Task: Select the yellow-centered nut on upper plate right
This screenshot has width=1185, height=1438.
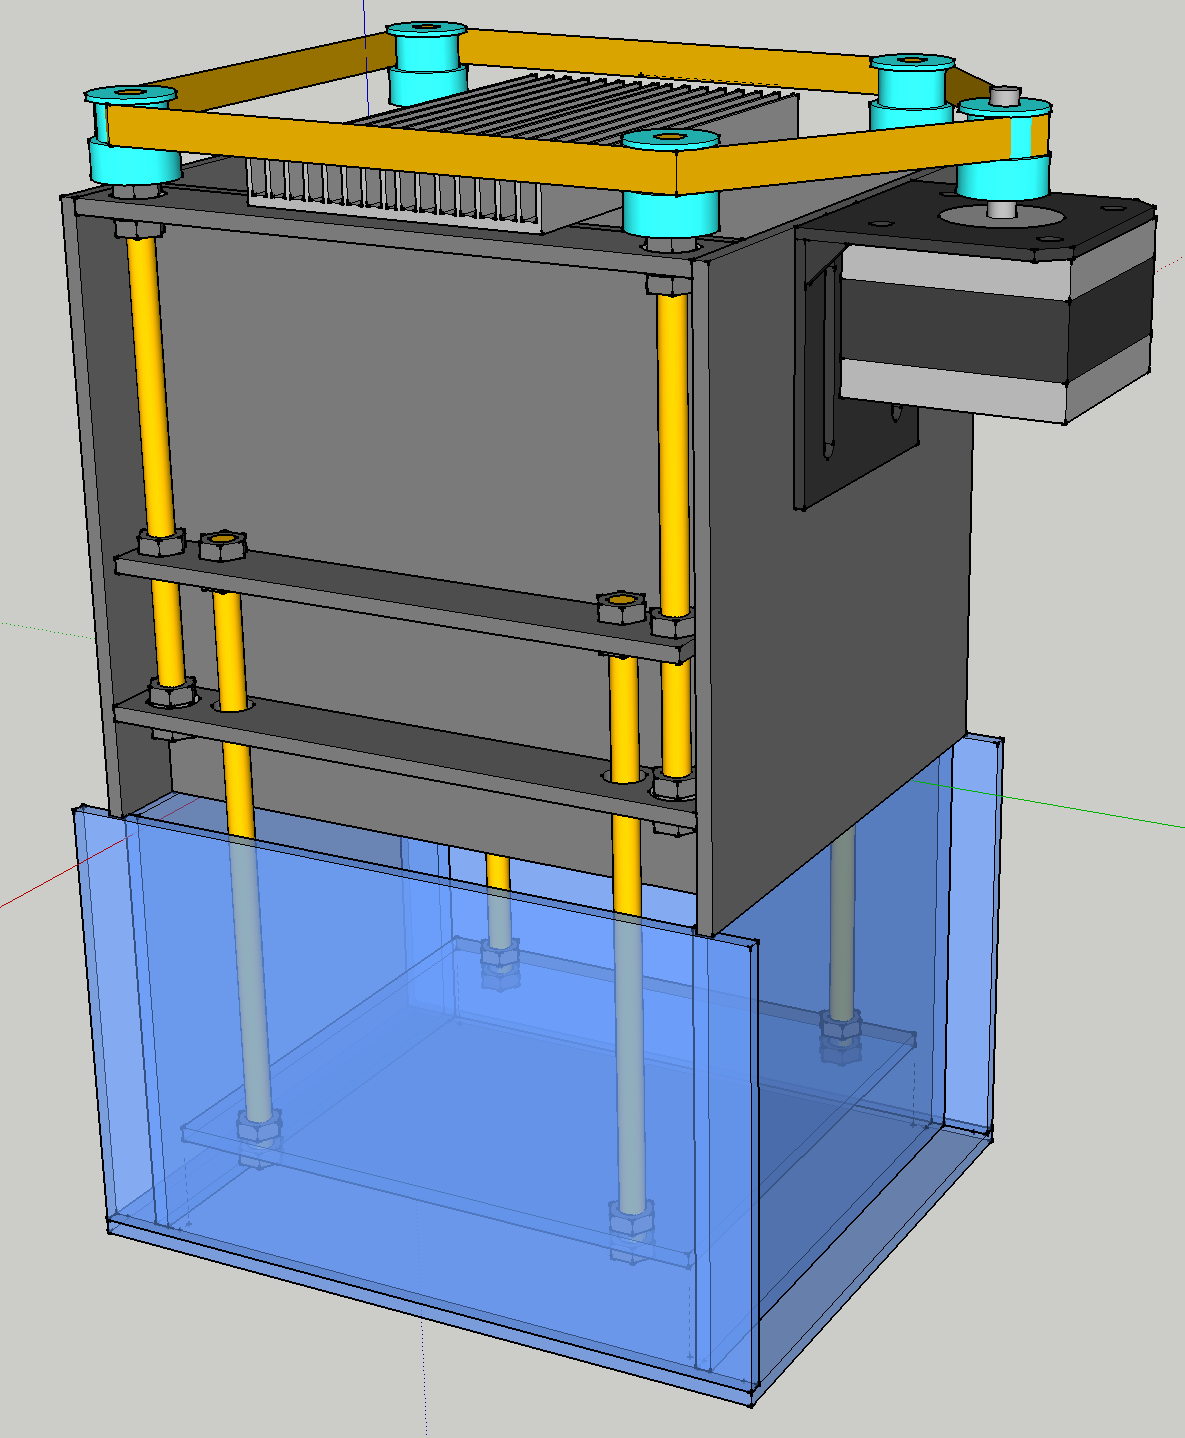Action: [621, 606]
